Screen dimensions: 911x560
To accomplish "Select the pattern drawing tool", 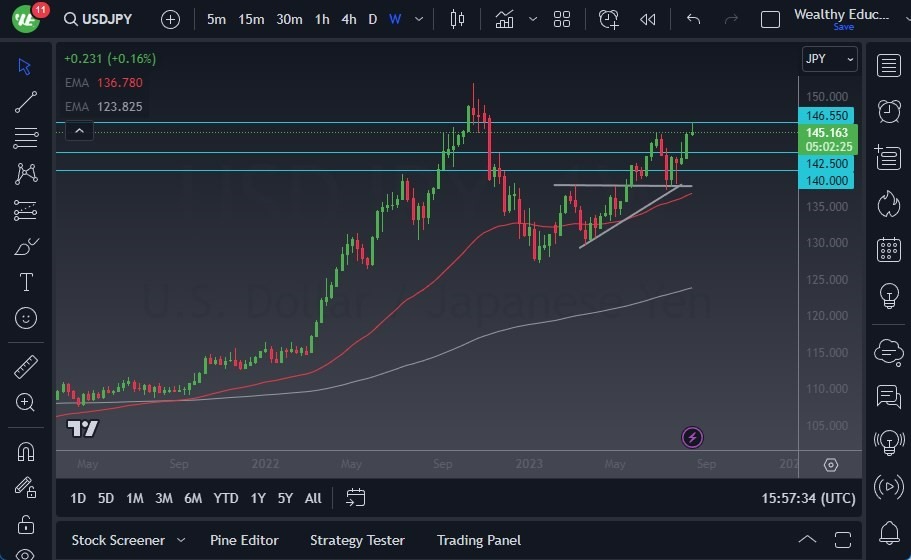I will [x=26, y=174].
